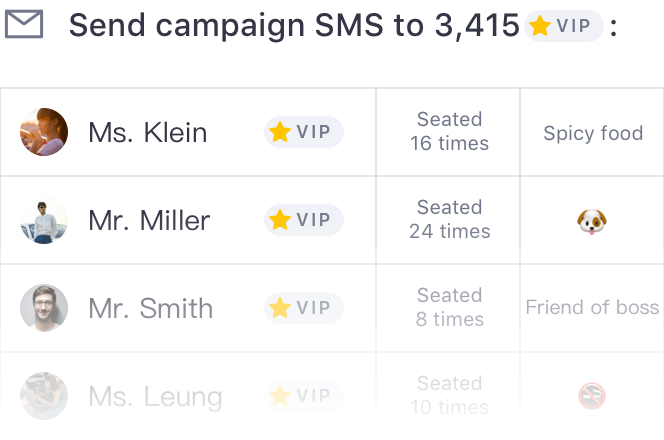Click the dog emoji in Mr. Miller's row

592,221
